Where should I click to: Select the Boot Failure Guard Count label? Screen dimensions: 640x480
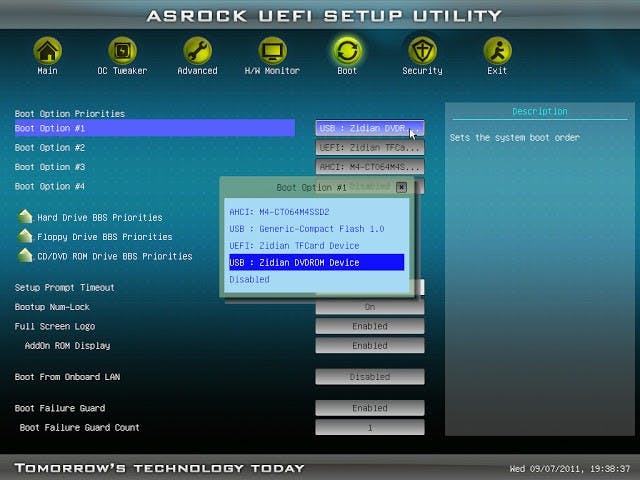80,427
